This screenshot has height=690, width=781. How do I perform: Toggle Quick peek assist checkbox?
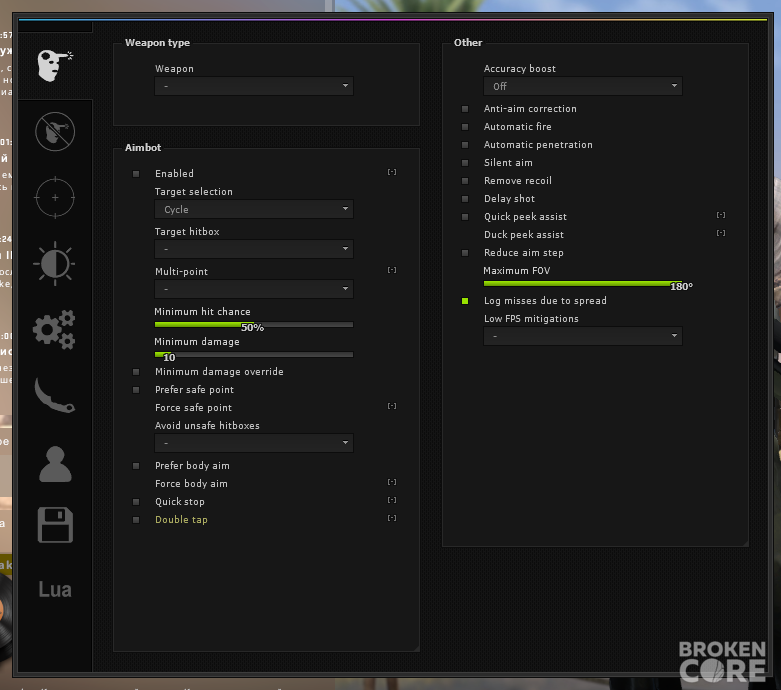click(465, 217)
